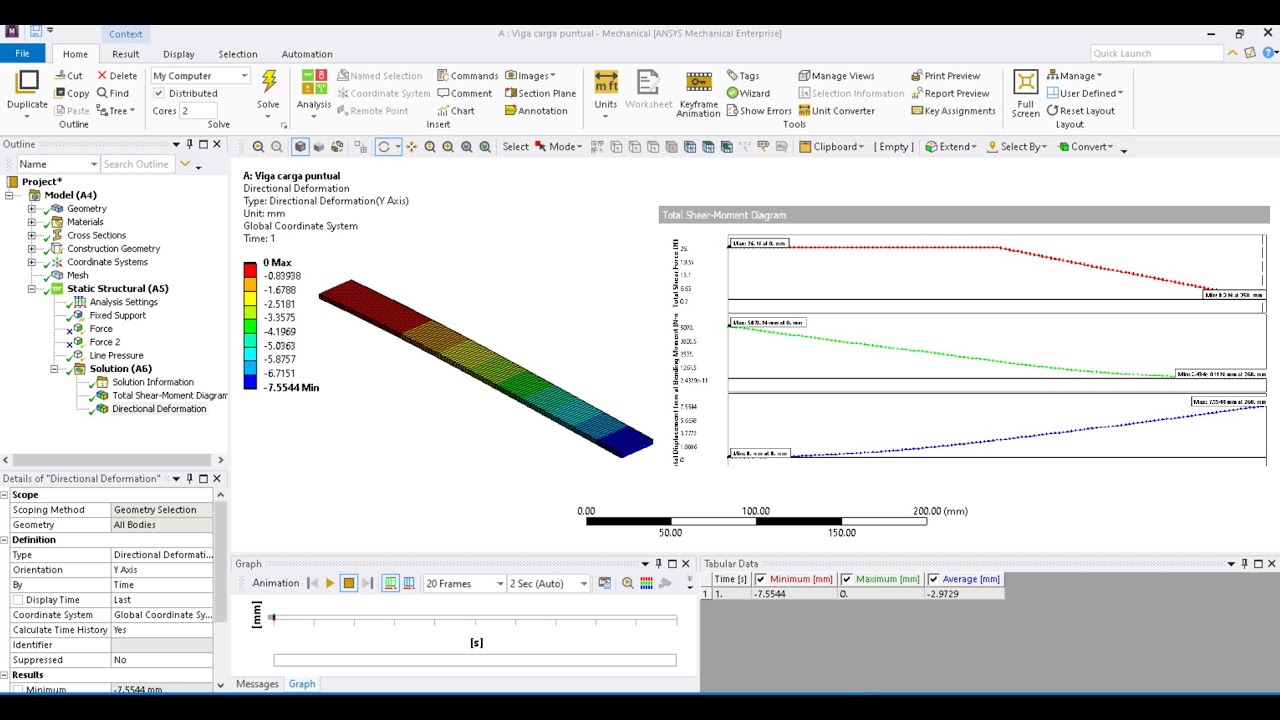Toggle the Maximum [mm] column checkbox

pos(847,579)
